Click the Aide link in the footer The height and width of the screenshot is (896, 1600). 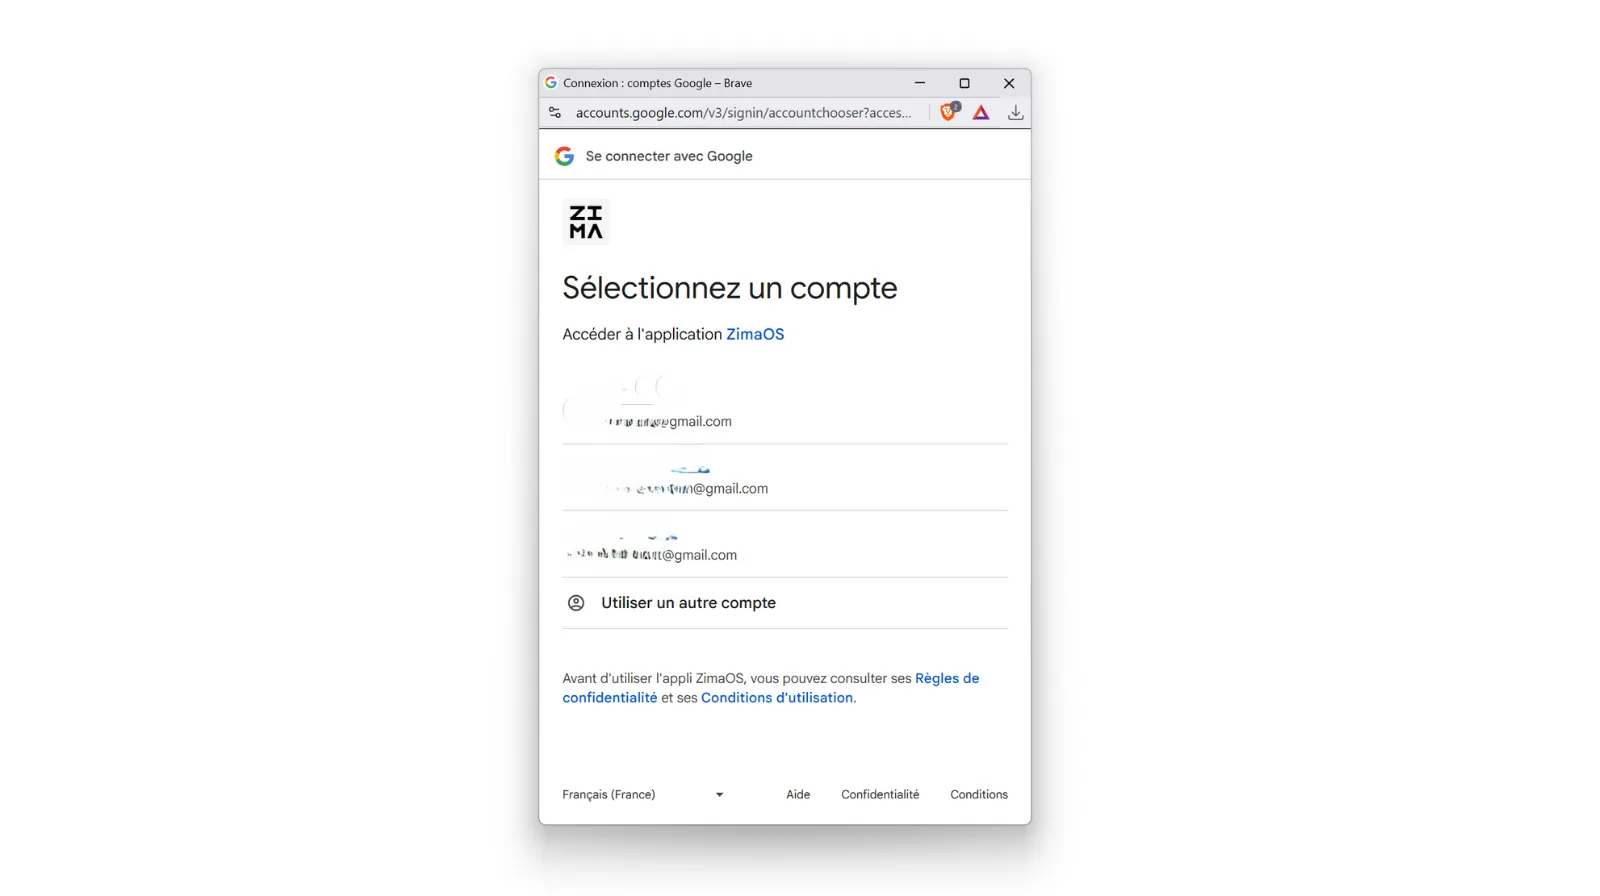coord(797,794)
